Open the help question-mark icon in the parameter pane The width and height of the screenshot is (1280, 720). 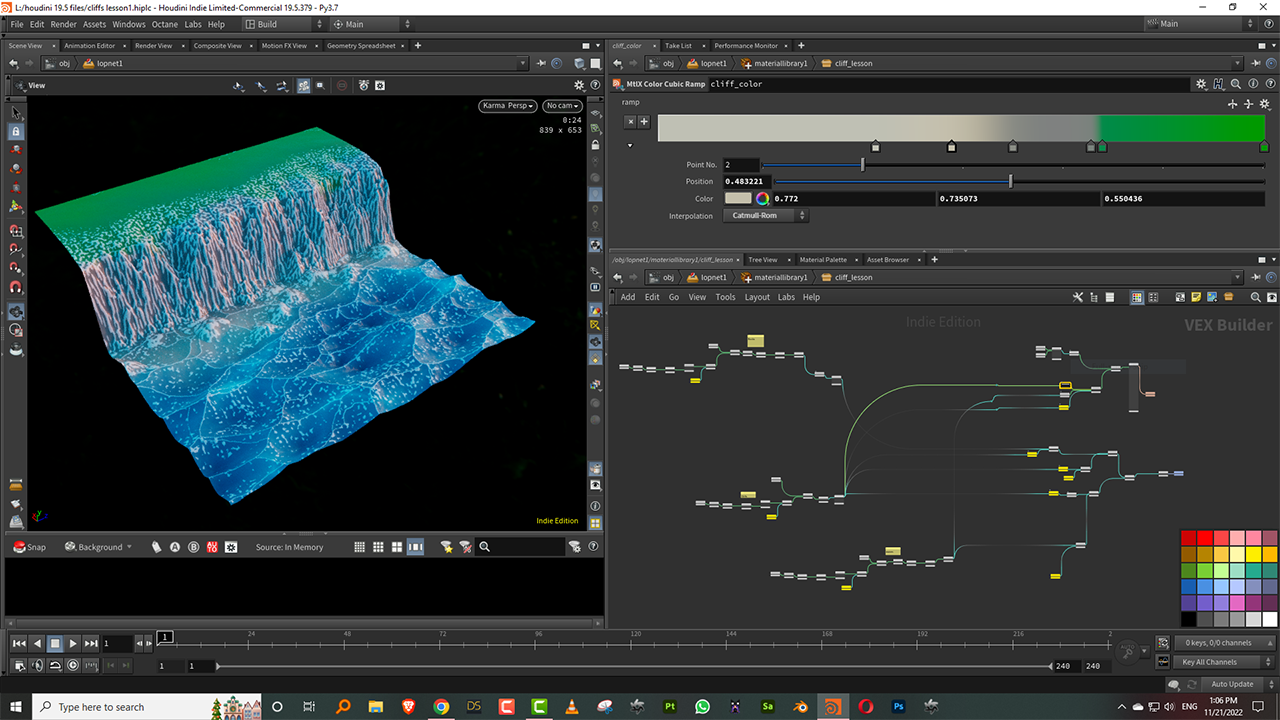click(1271, 84)
